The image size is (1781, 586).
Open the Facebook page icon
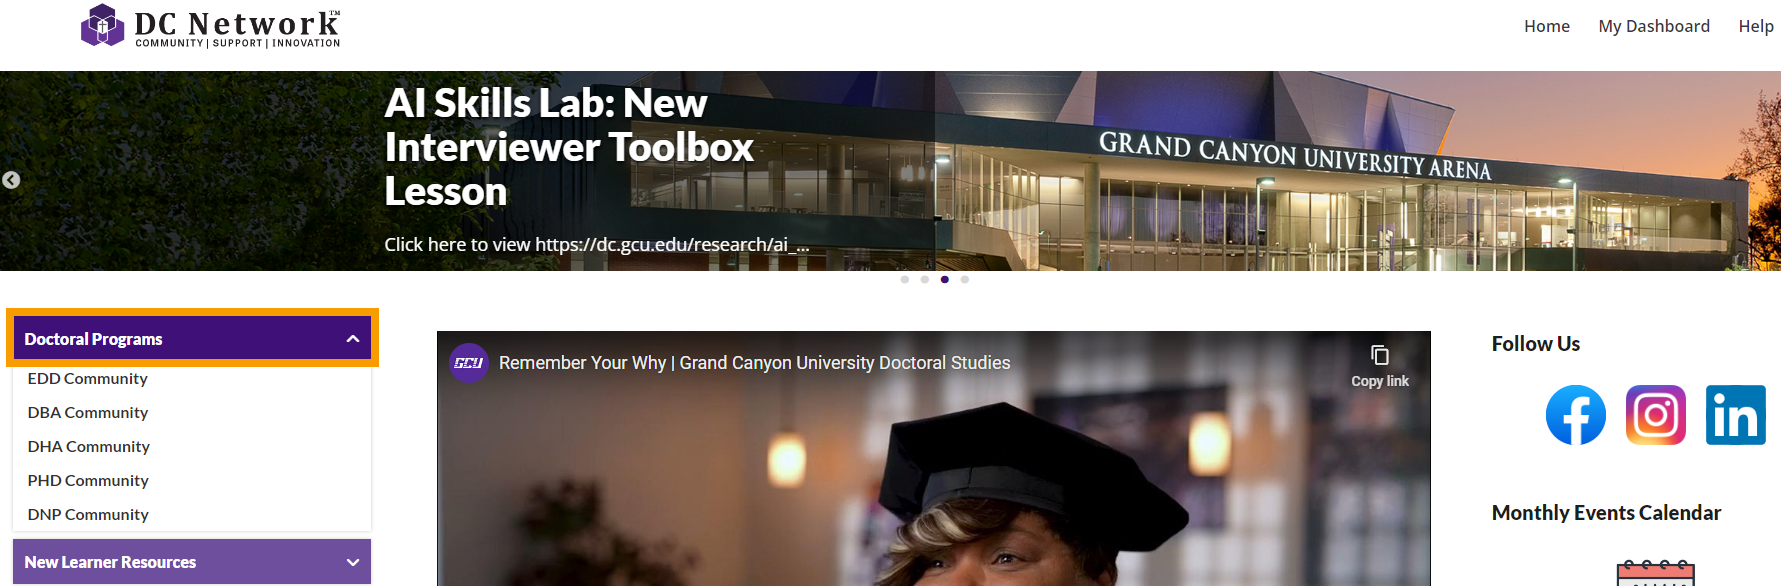click(1575, 415)
